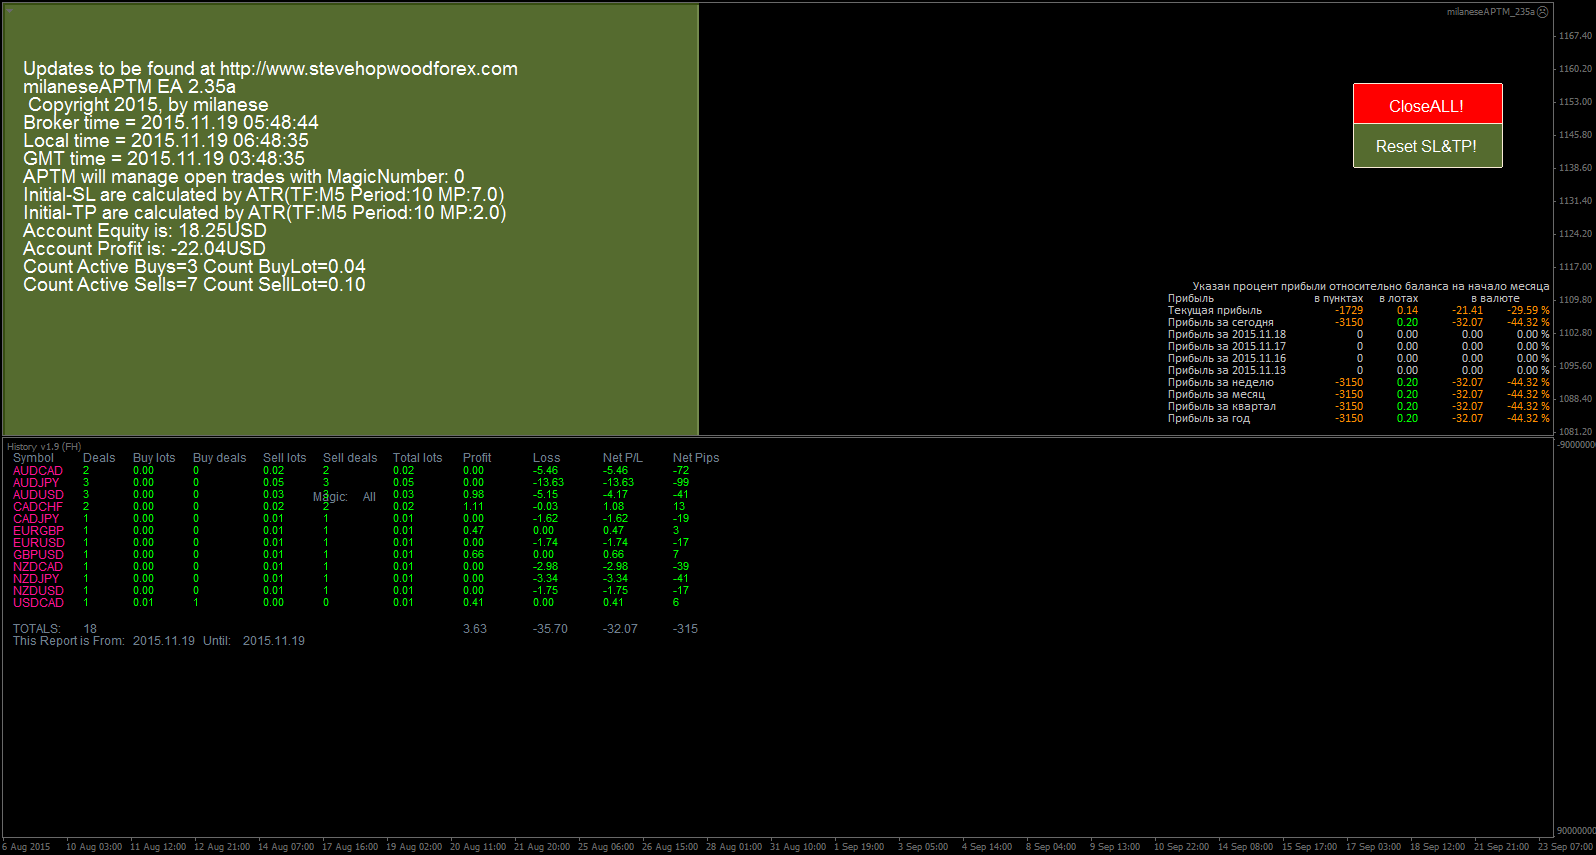Select the NZDCAD symbol row

[x=352, y=567]
